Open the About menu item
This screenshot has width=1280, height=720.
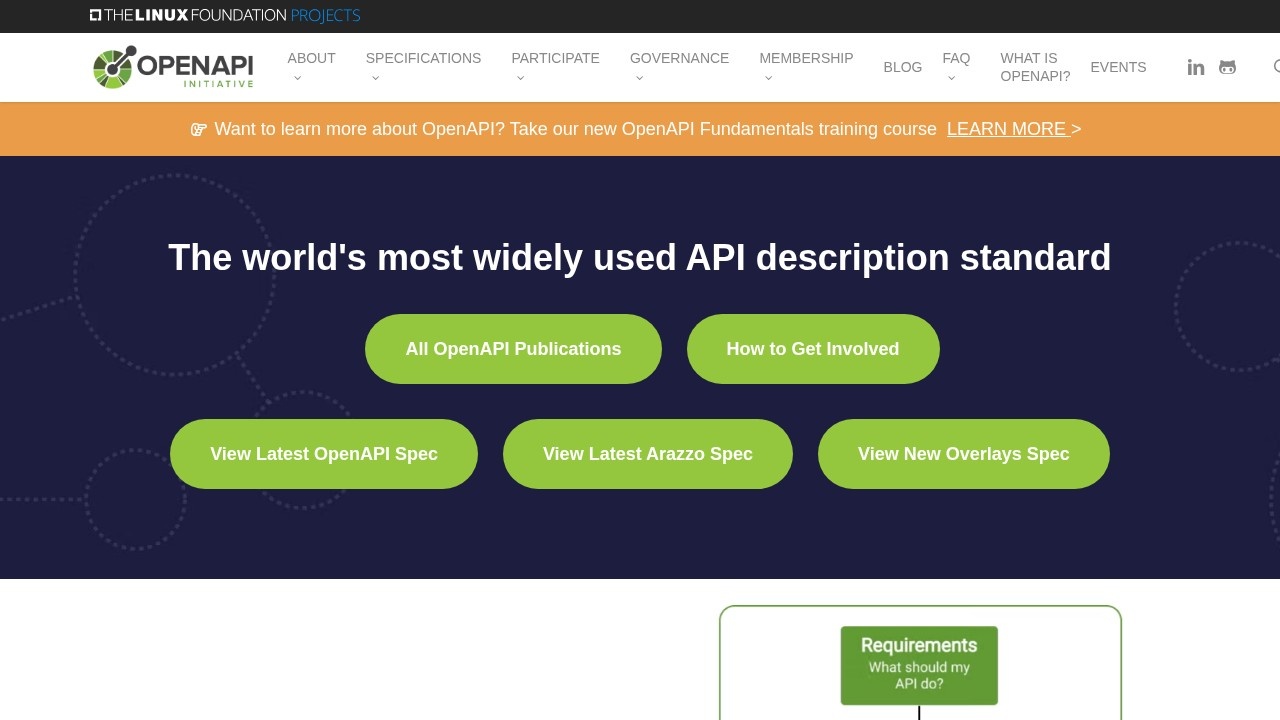click(x=311, y=58)
